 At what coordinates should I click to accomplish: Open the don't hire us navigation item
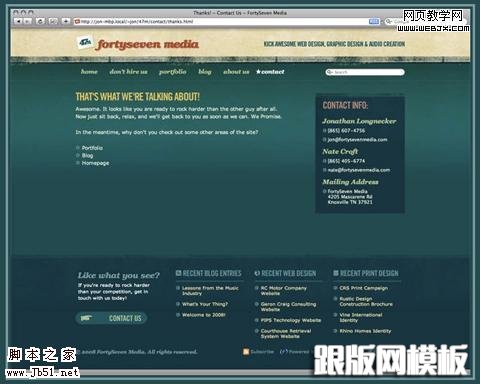(x=128, y=72)
